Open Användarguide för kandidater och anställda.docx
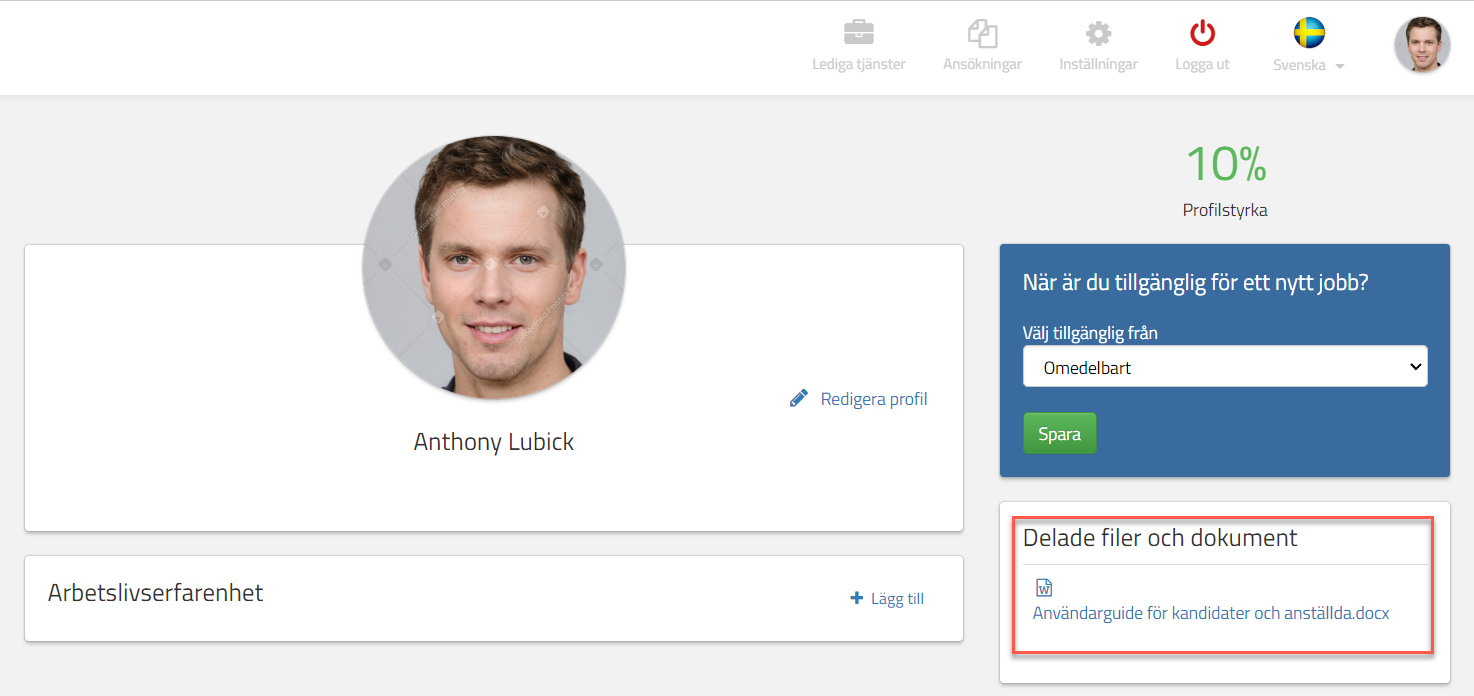The image size is (1474, 696). tap(1210, 613)
